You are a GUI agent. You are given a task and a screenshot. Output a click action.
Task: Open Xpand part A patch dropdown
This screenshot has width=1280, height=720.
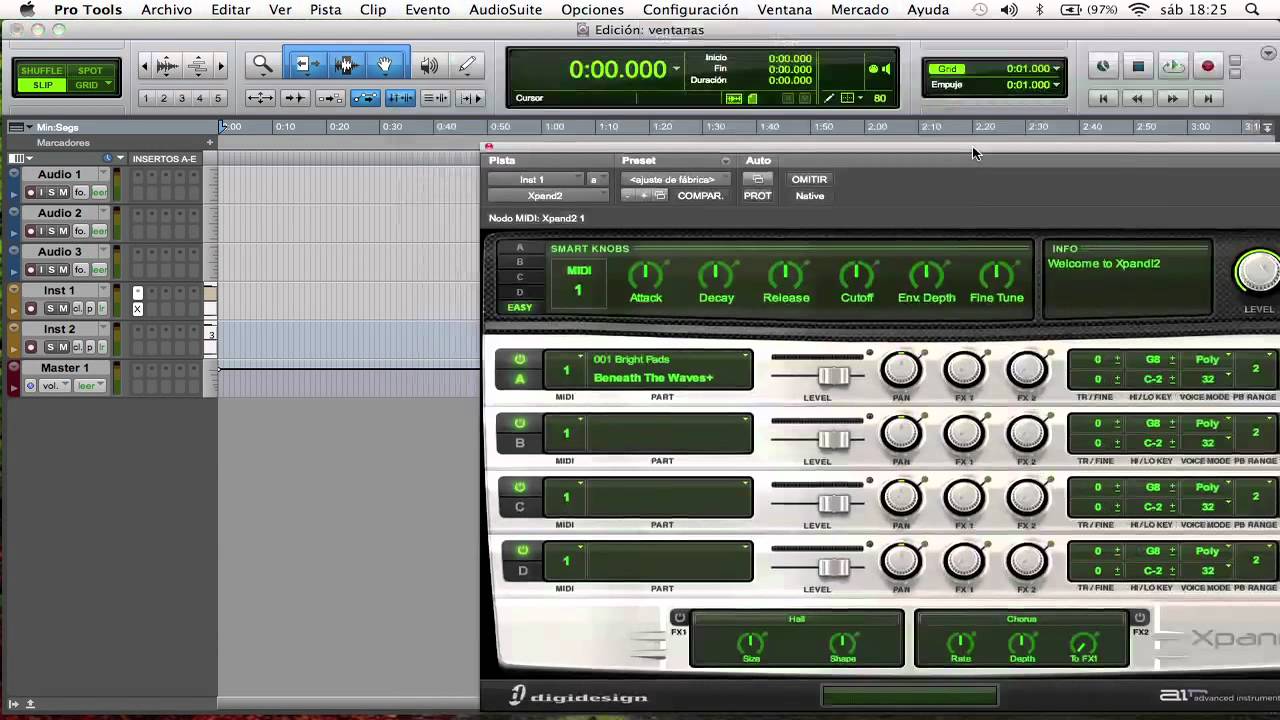pos(746,356)
